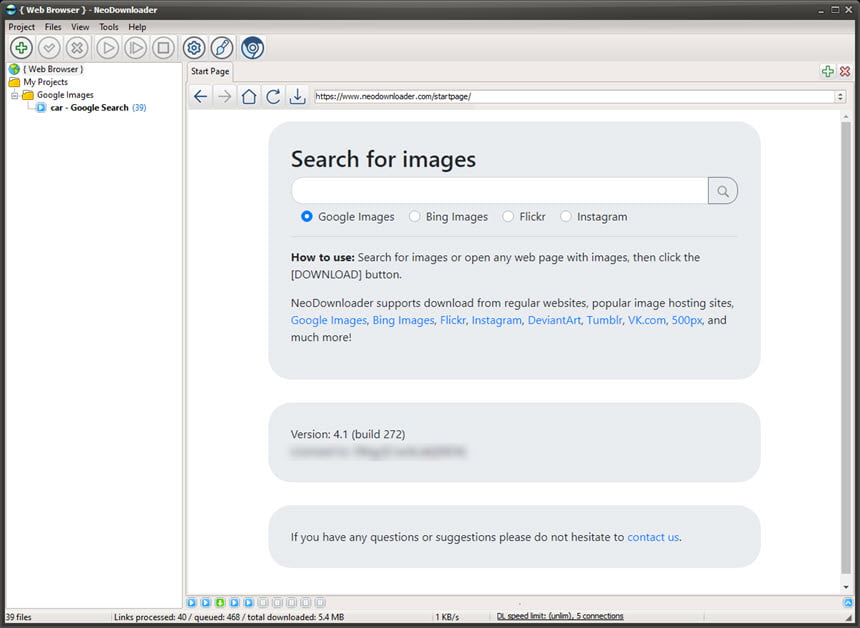Switch to the Start Page tab
This screenshot has width=860, height=628.
coord(210,71)
